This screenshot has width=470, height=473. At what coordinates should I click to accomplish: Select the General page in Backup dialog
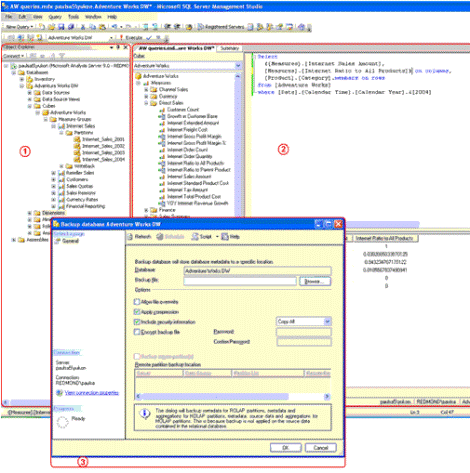click(70, 241)
